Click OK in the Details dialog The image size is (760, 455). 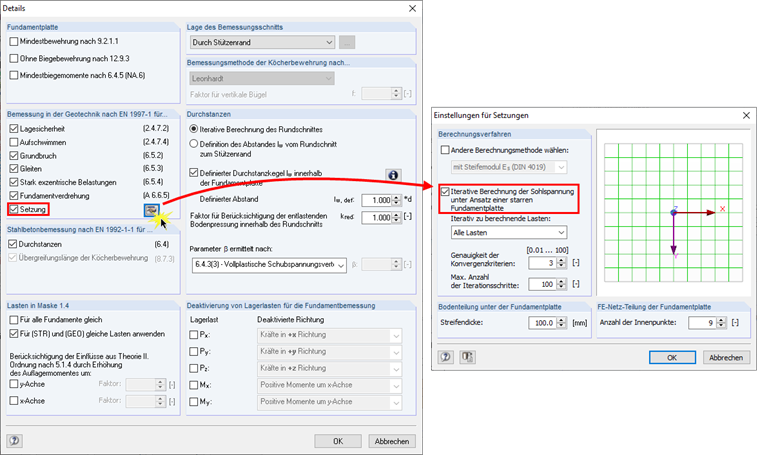(x=338, y=441)
